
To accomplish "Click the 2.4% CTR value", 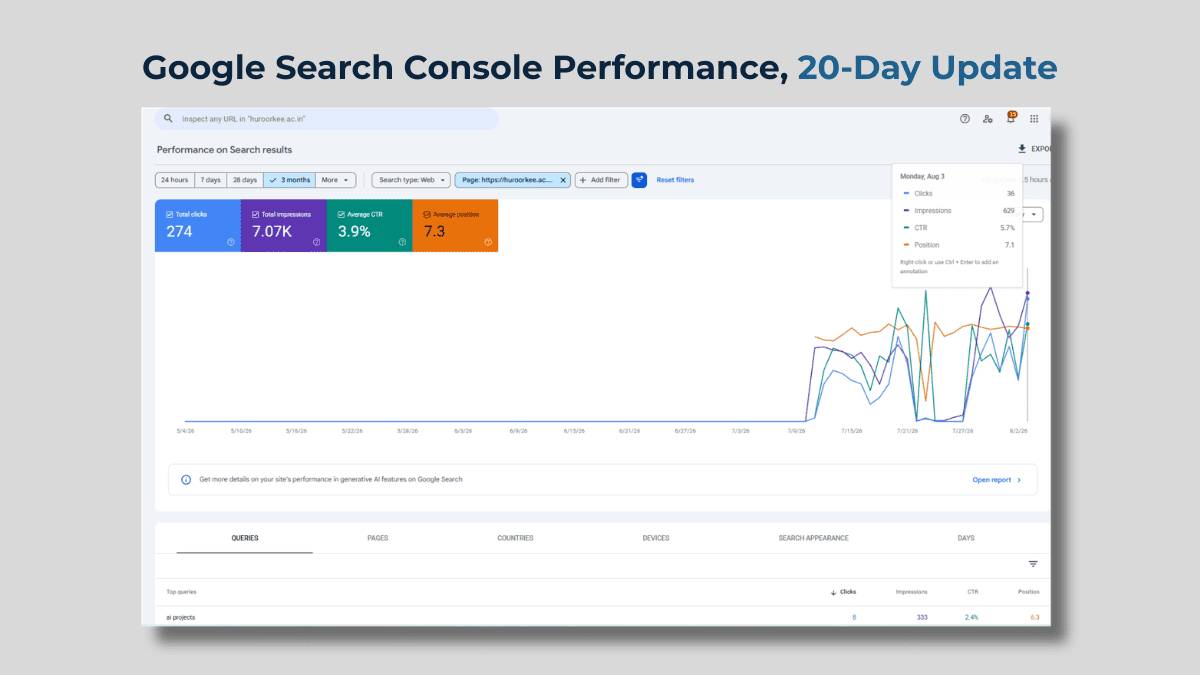I will [972, 617].
